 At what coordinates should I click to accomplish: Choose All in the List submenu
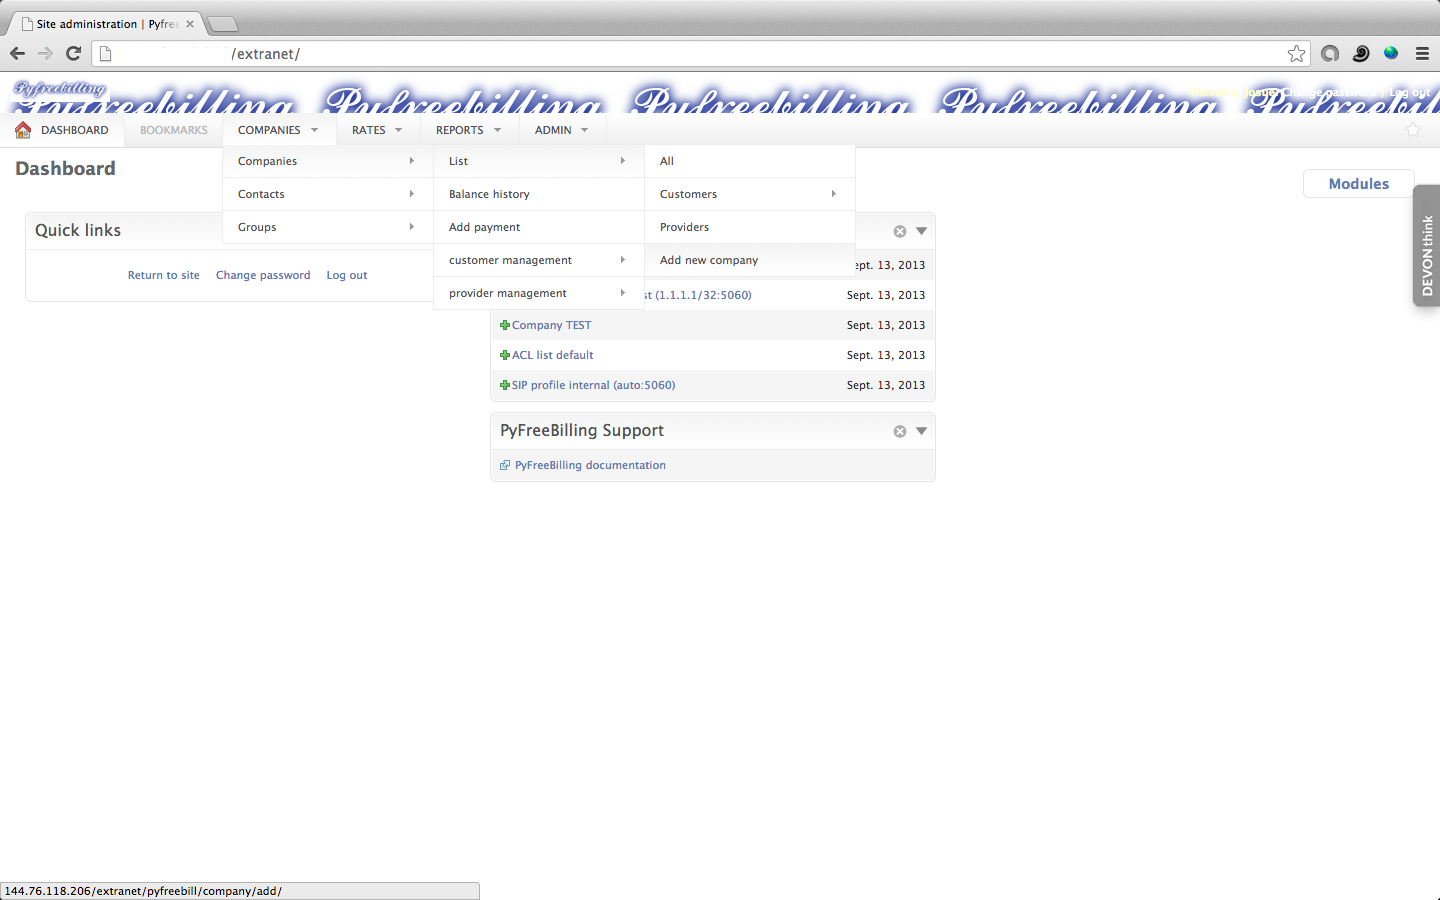click(x=749, y=161)
